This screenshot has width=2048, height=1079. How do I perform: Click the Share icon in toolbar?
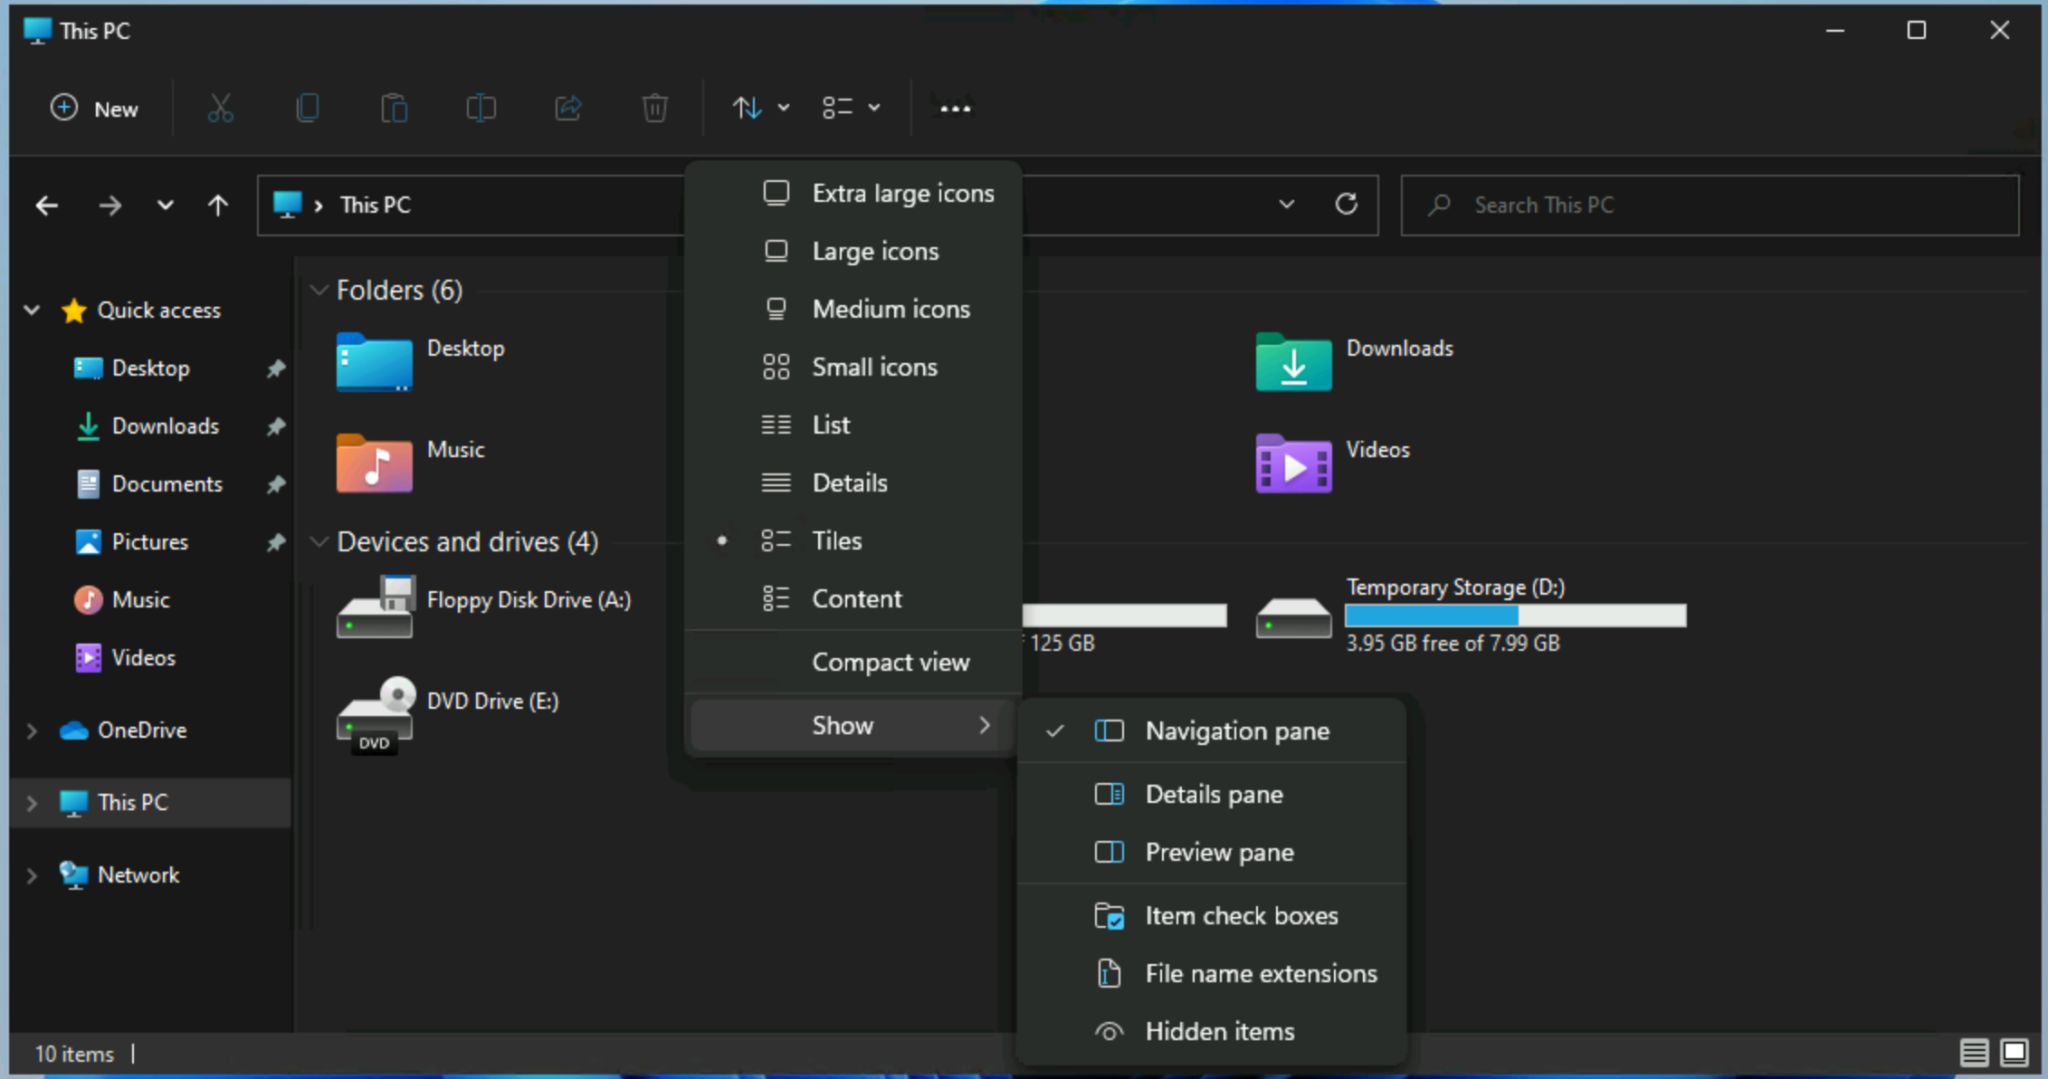tap(568, 108)
